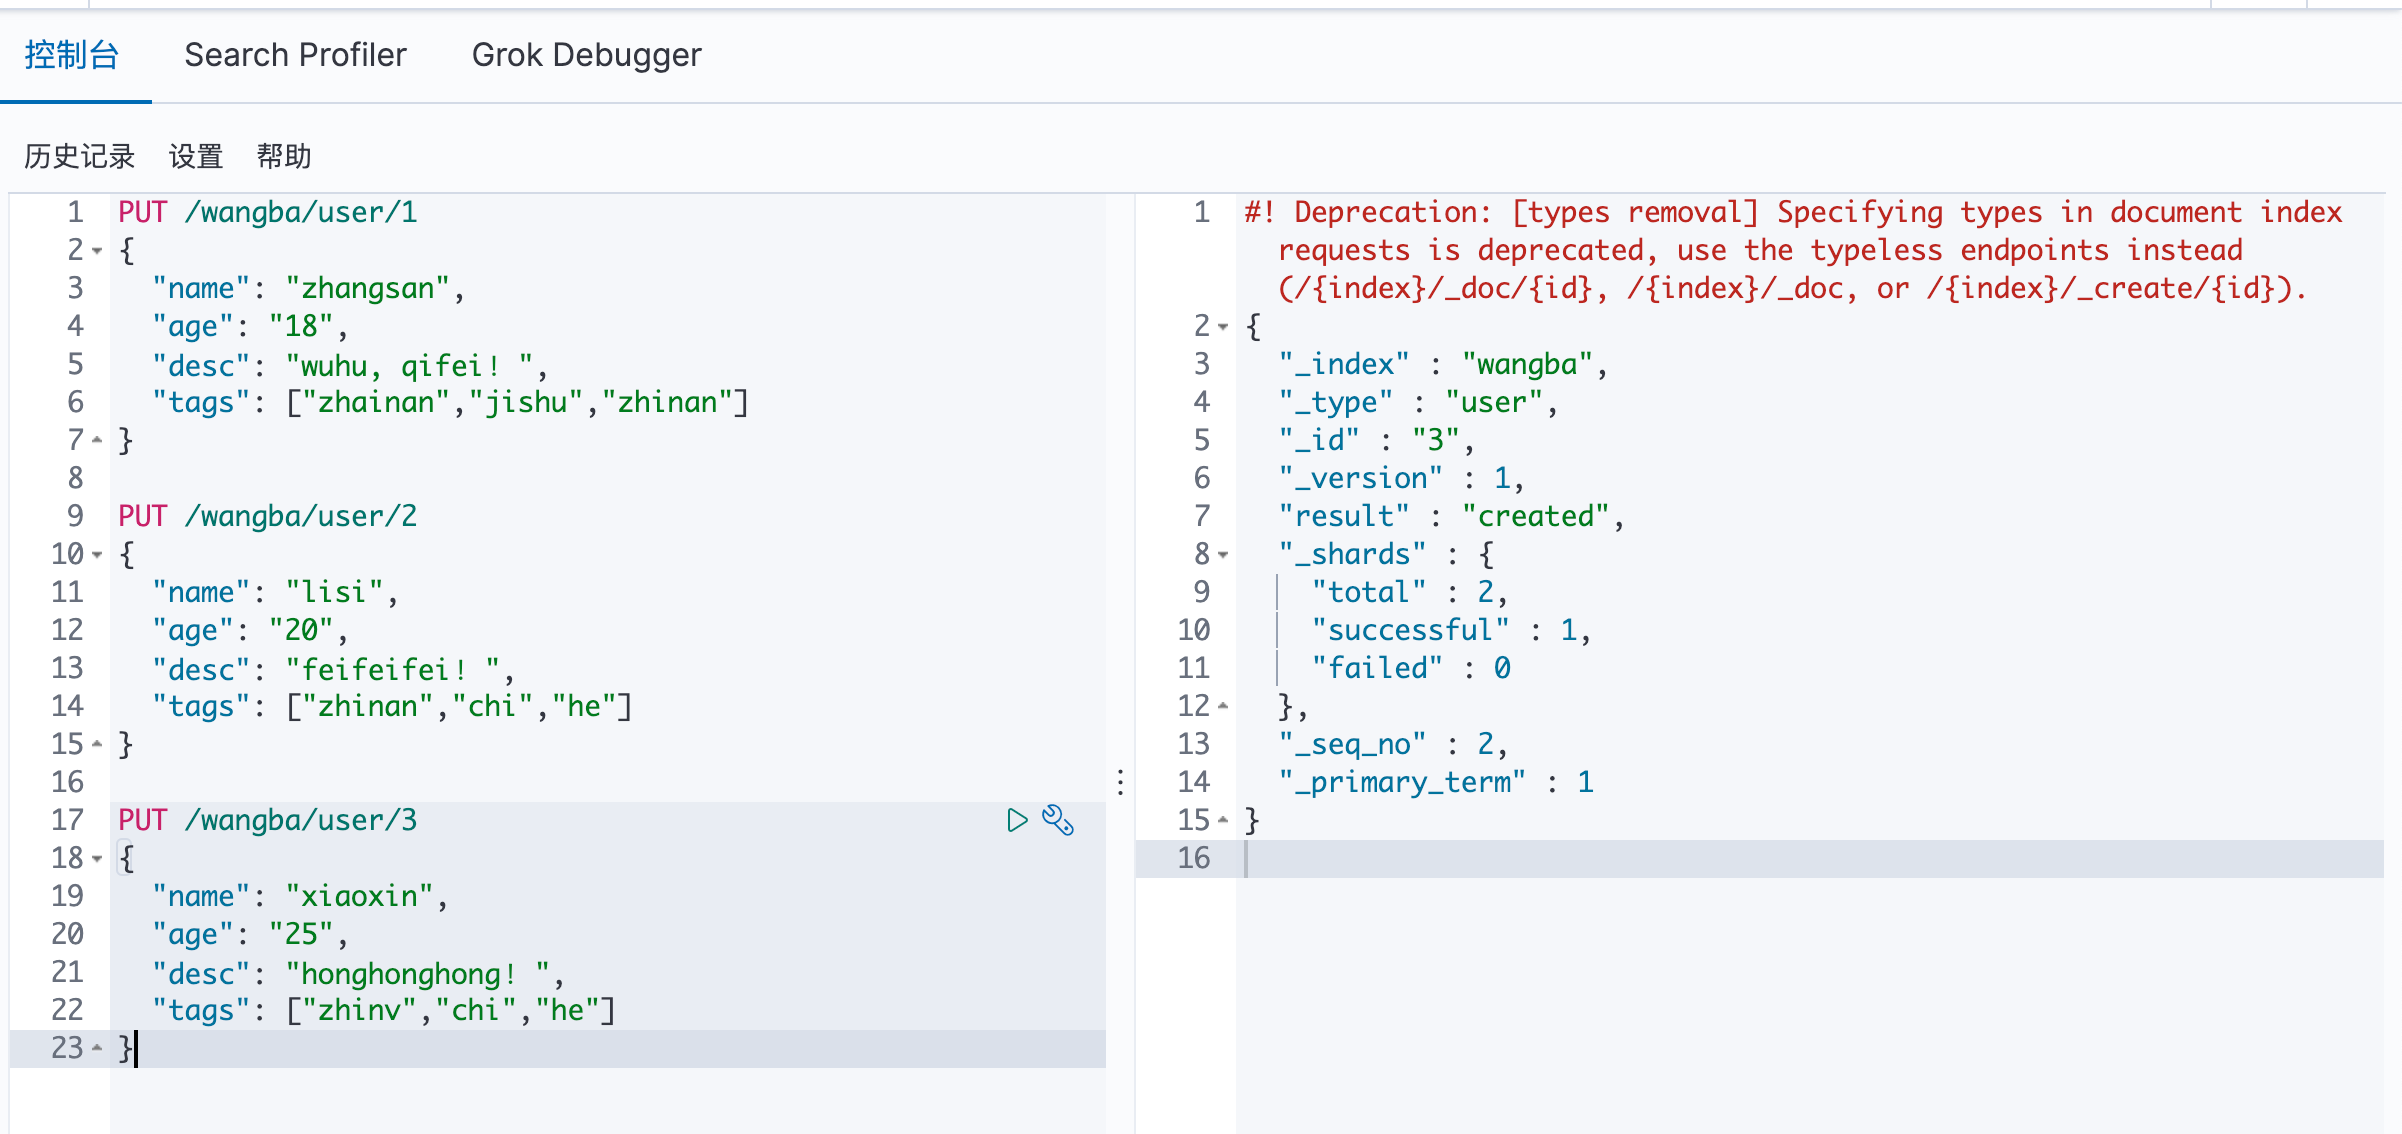Collapse editor fold arrow at line 2
Screen dimensions: 2402x1134
[97, 250]
